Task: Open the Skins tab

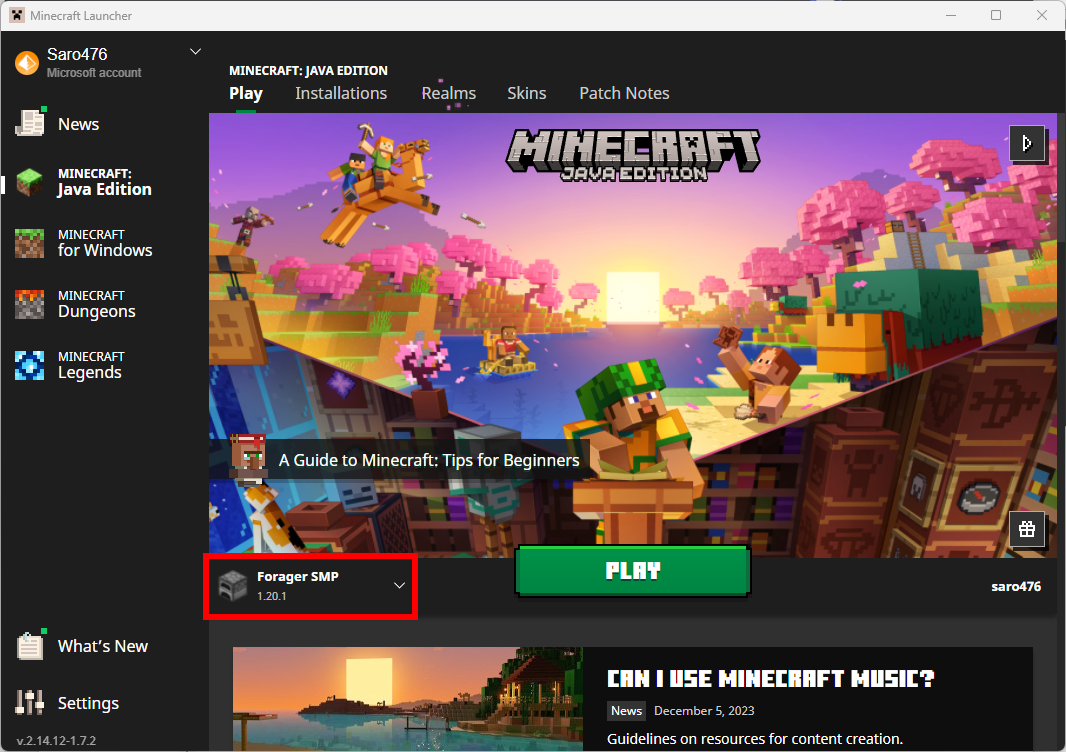Action: pos(526,93)
